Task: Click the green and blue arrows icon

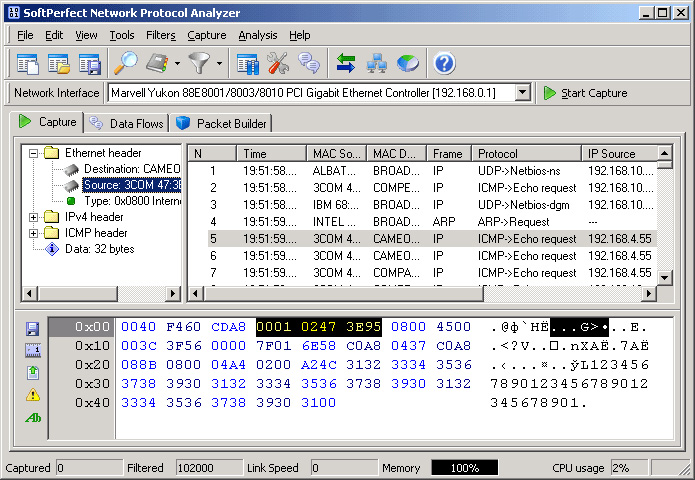Action: click(x=346, y=64)
